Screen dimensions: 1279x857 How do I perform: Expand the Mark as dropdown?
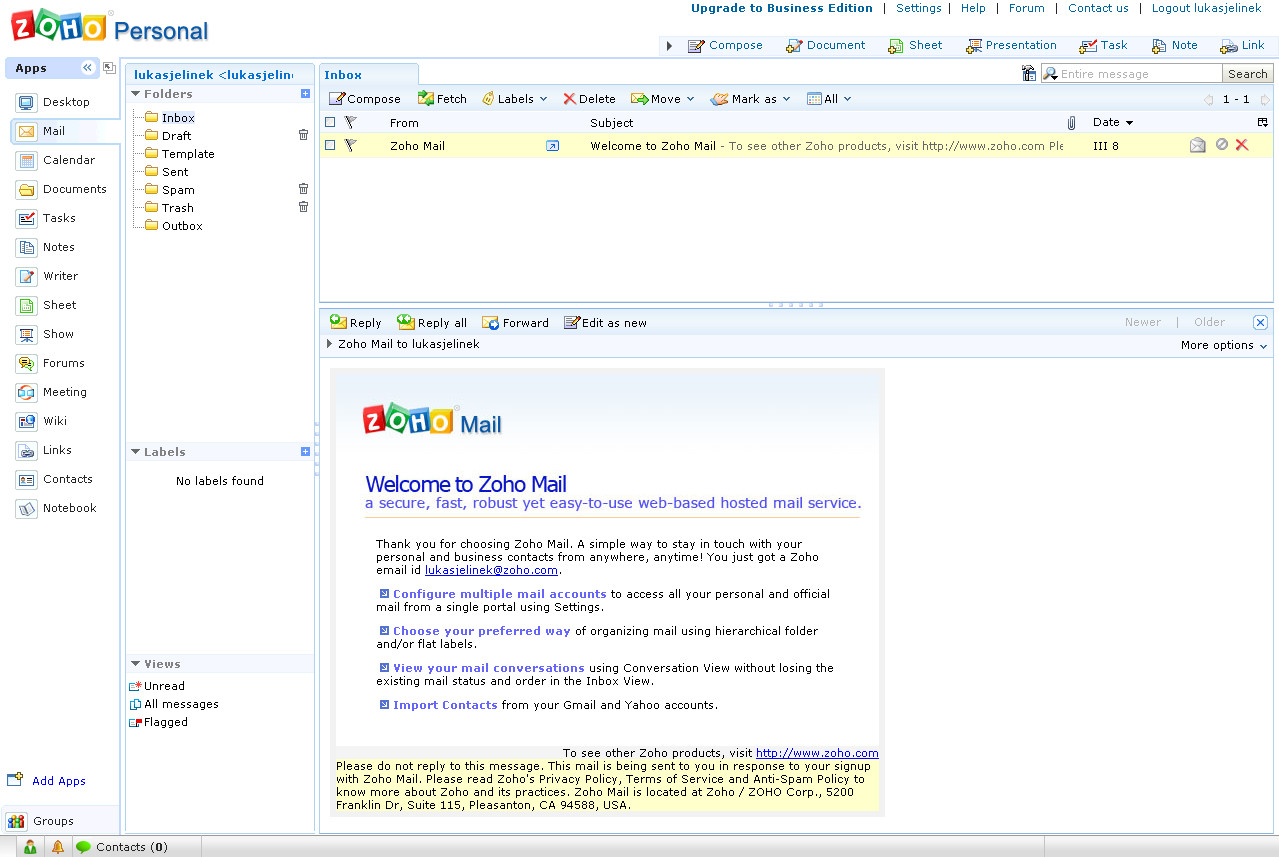[x=751, y=99]
